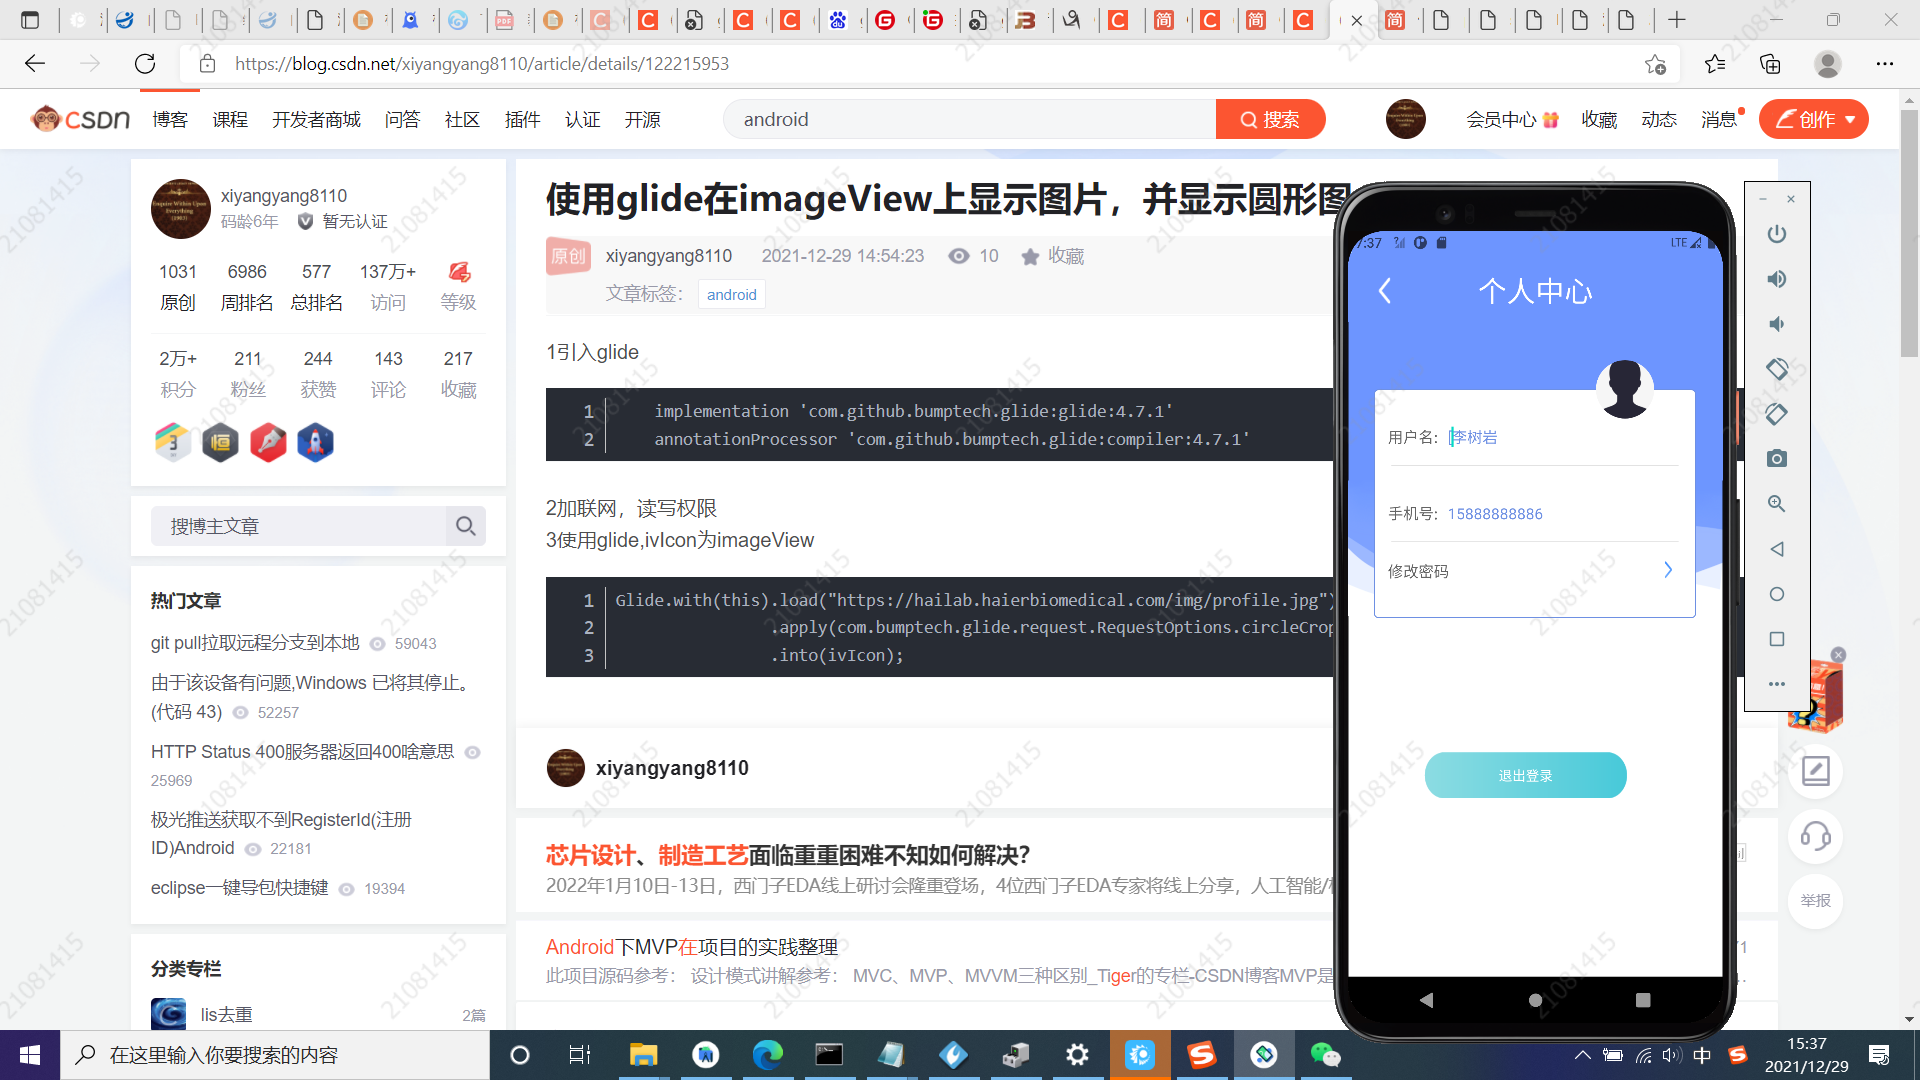This screenshot has width=1920, height=1080.
Task: Click the 退出登录 logout button
Action: 1525,775
